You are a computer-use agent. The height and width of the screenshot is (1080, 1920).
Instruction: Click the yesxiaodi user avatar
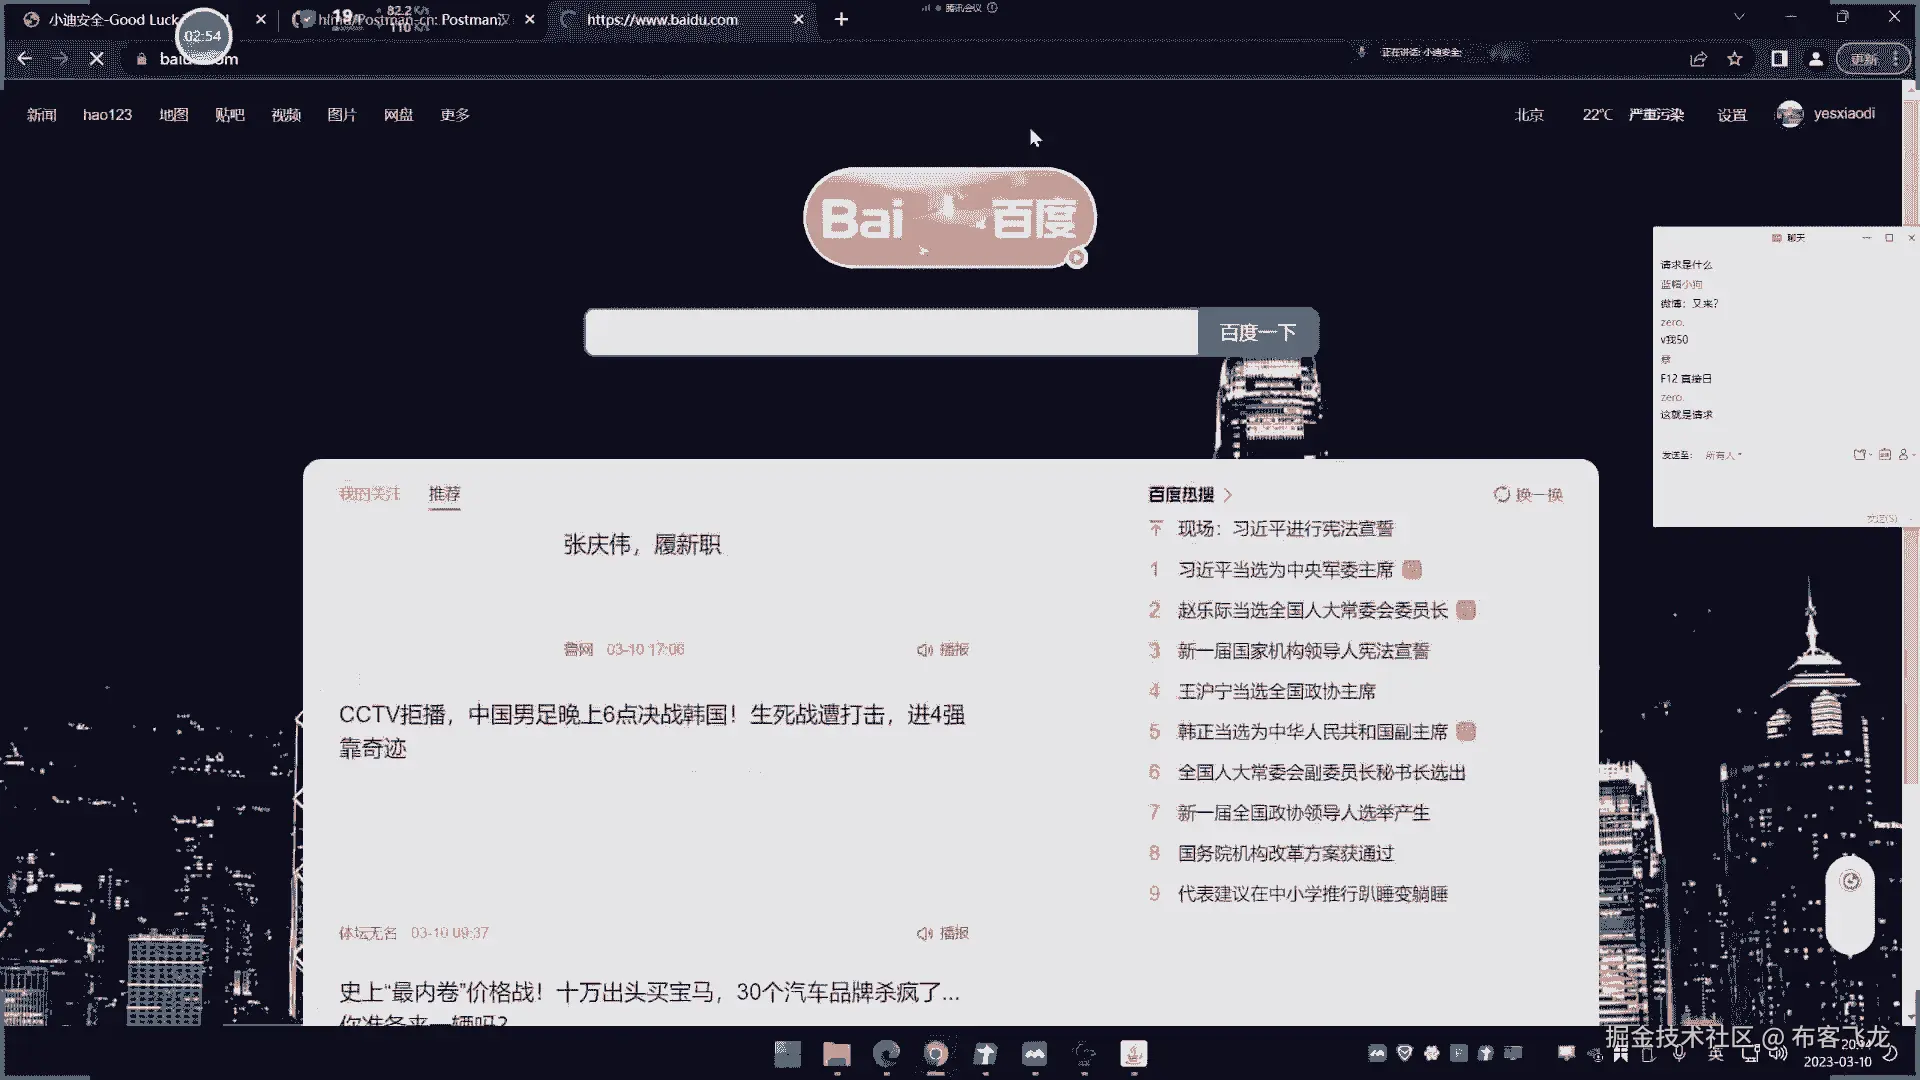(x=1789, y=114)
